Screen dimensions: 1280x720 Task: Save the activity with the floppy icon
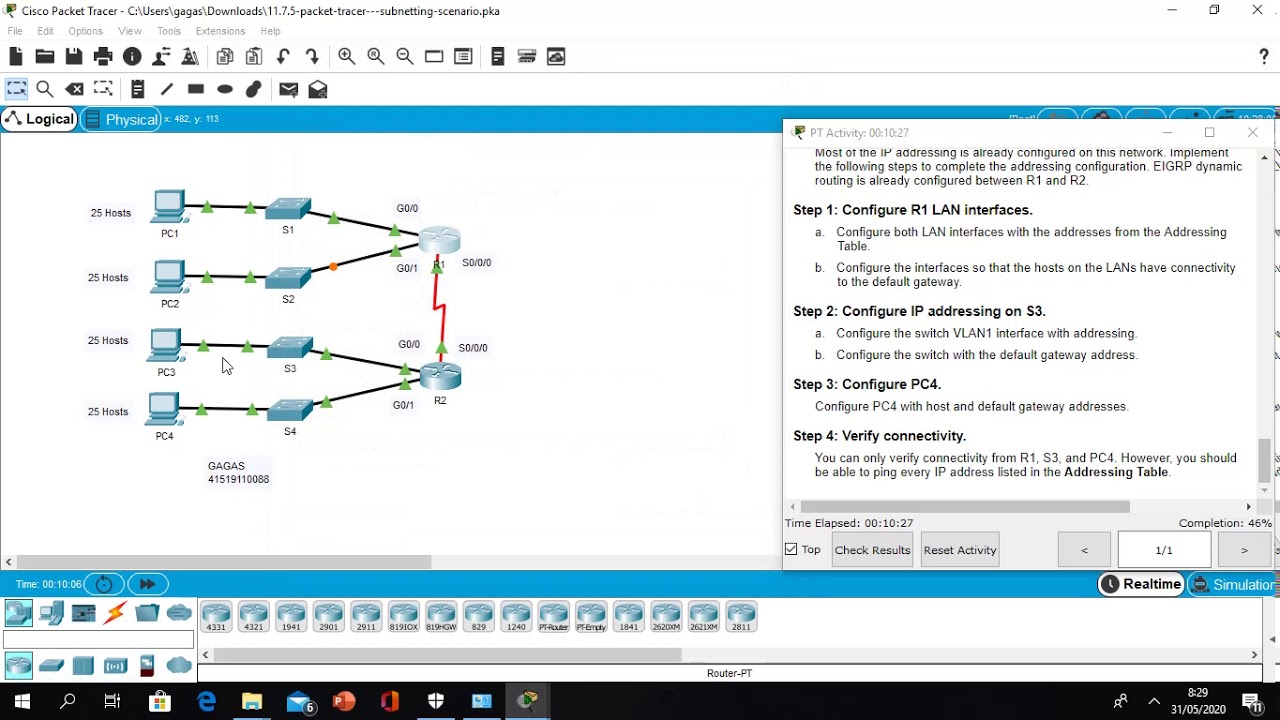click(74, 57)
